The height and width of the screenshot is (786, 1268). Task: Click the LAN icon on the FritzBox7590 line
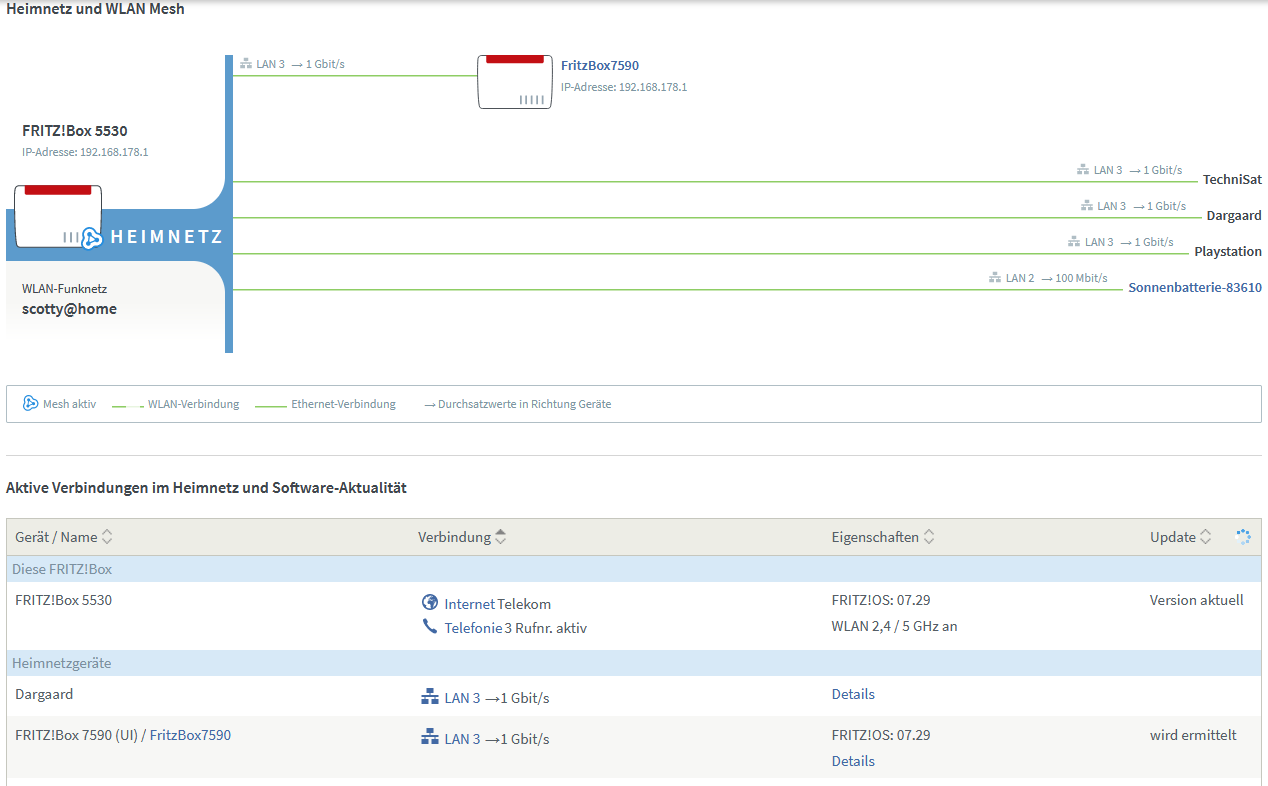(x=245, y=64)
